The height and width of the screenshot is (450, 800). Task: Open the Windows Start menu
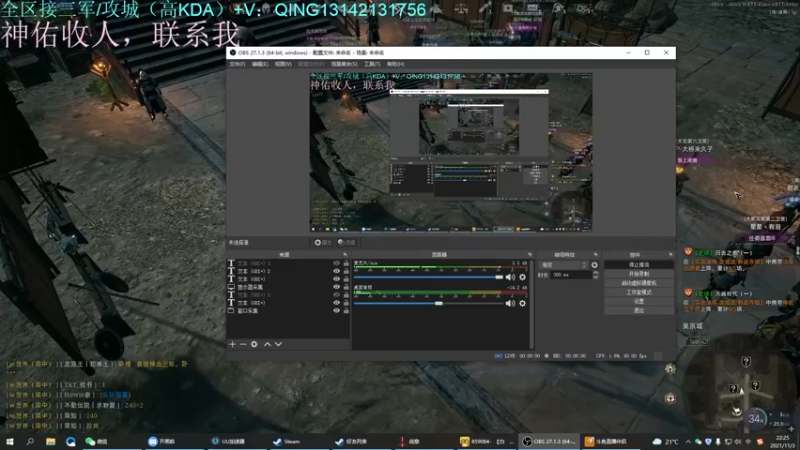[x=10, y=441]
